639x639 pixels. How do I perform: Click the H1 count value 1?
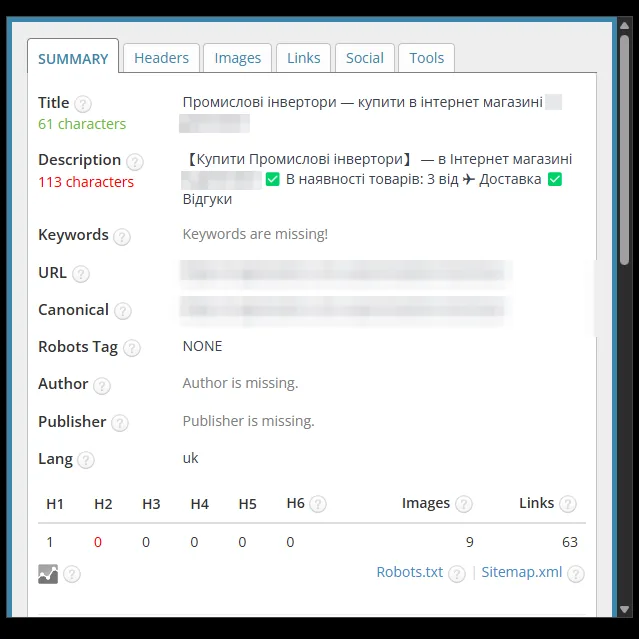point(50,542)
